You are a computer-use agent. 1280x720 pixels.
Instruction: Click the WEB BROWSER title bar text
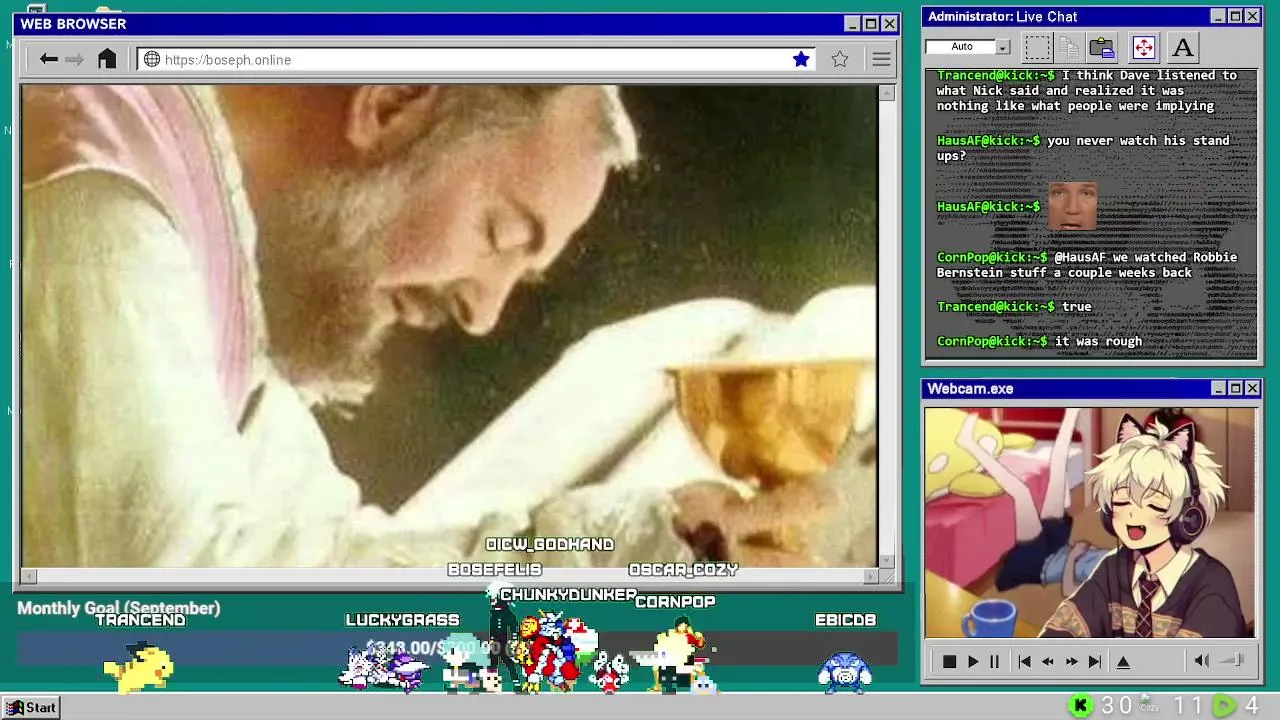[73, 24]
